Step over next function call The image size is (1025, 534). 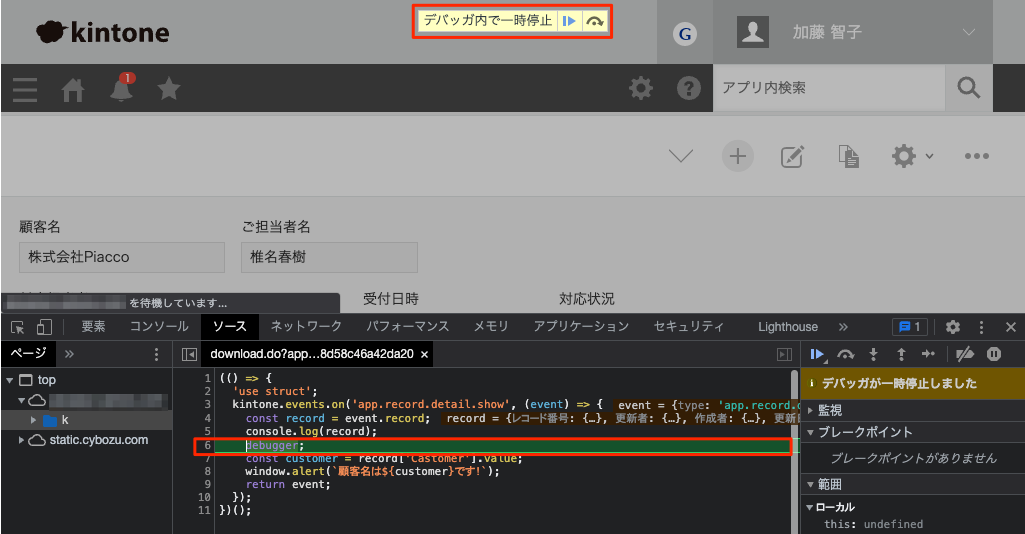click(846, 354)
